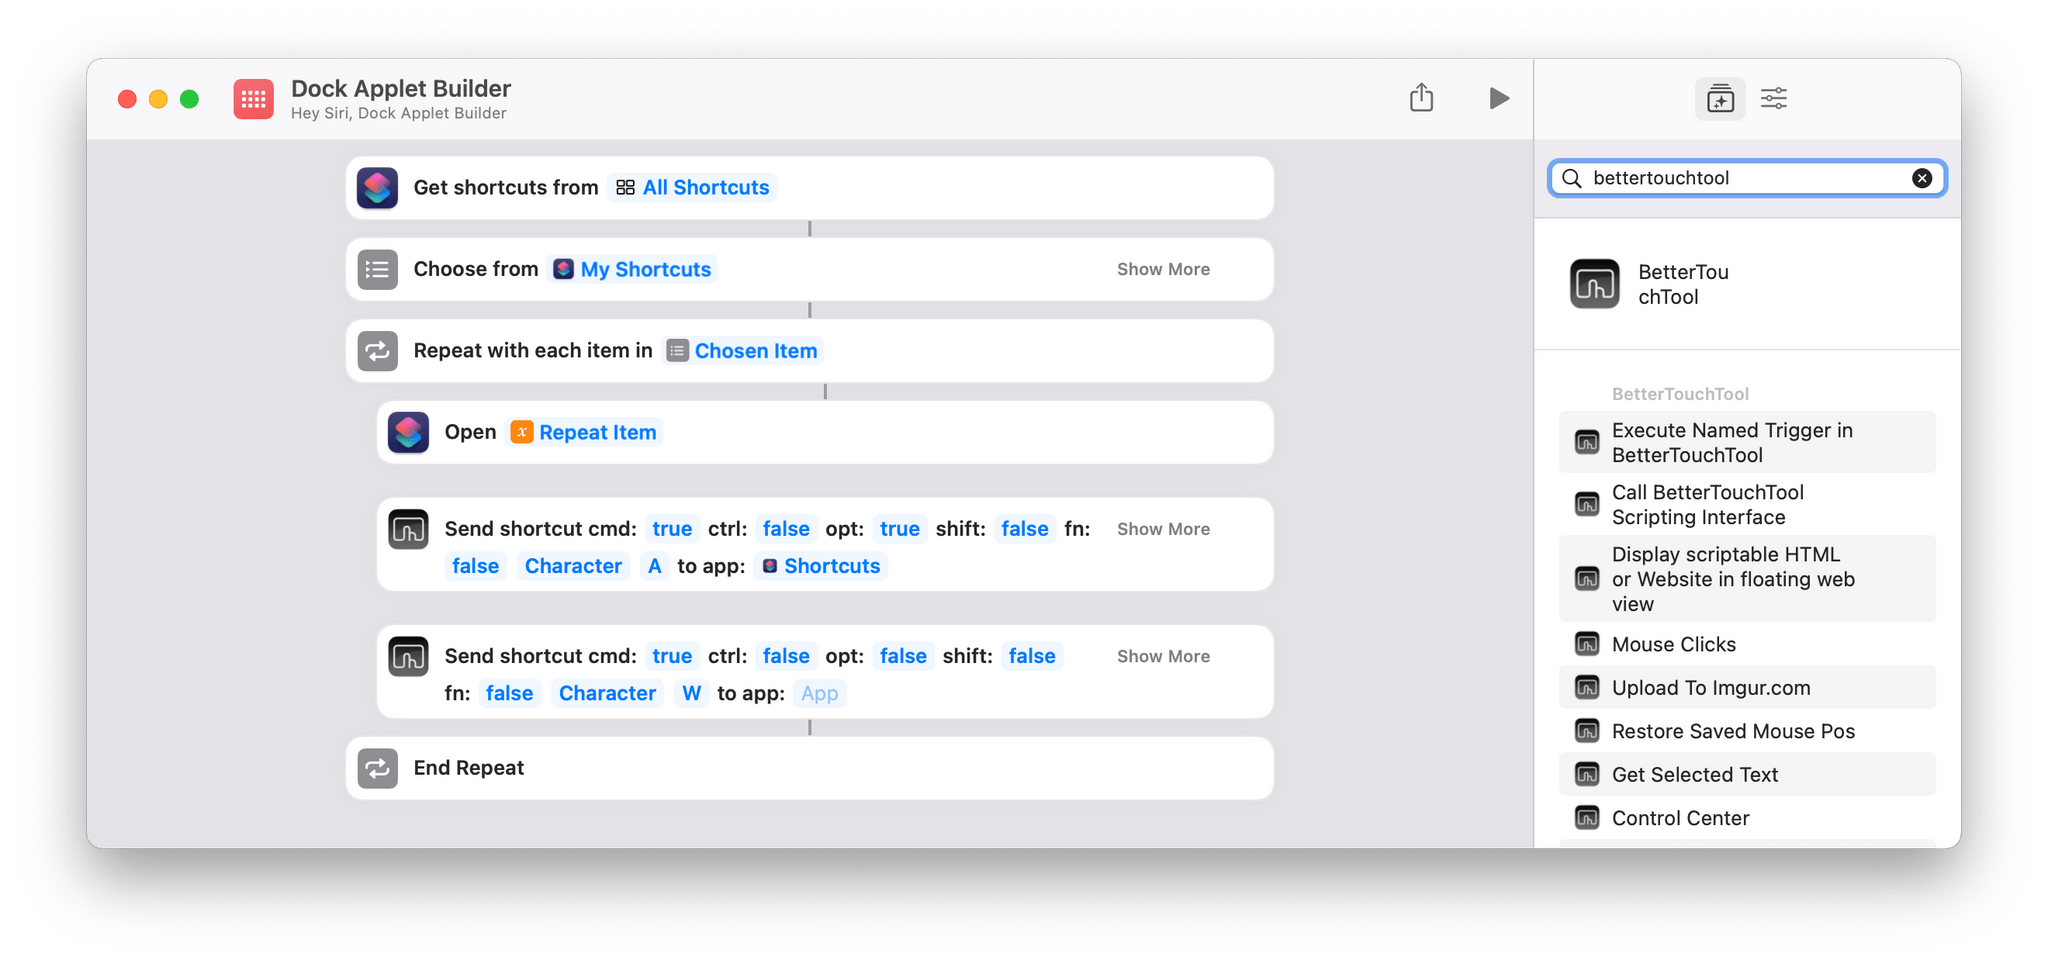Open the Action Library panel icon
Screen dimensions: 2048x963
tap(1720, 98)
